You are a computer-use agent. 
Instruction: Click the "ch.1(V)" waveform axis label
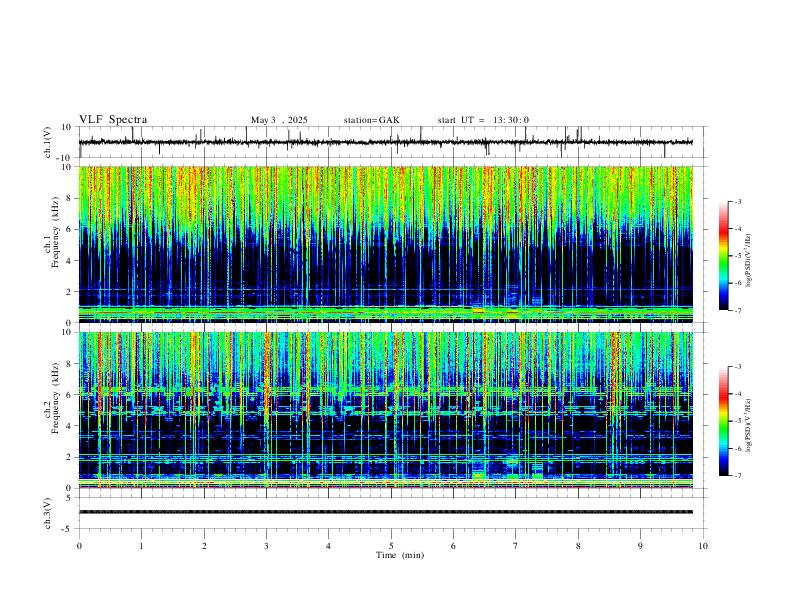click(x=48, y=142)
